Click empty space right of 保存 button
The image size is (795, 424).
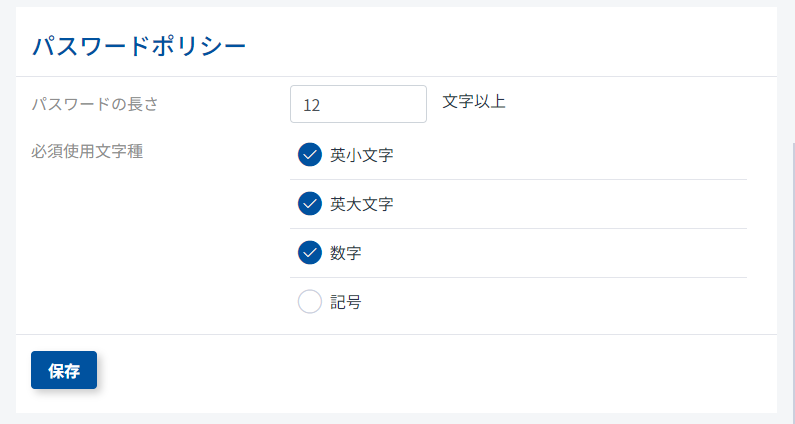click(400, 371)
